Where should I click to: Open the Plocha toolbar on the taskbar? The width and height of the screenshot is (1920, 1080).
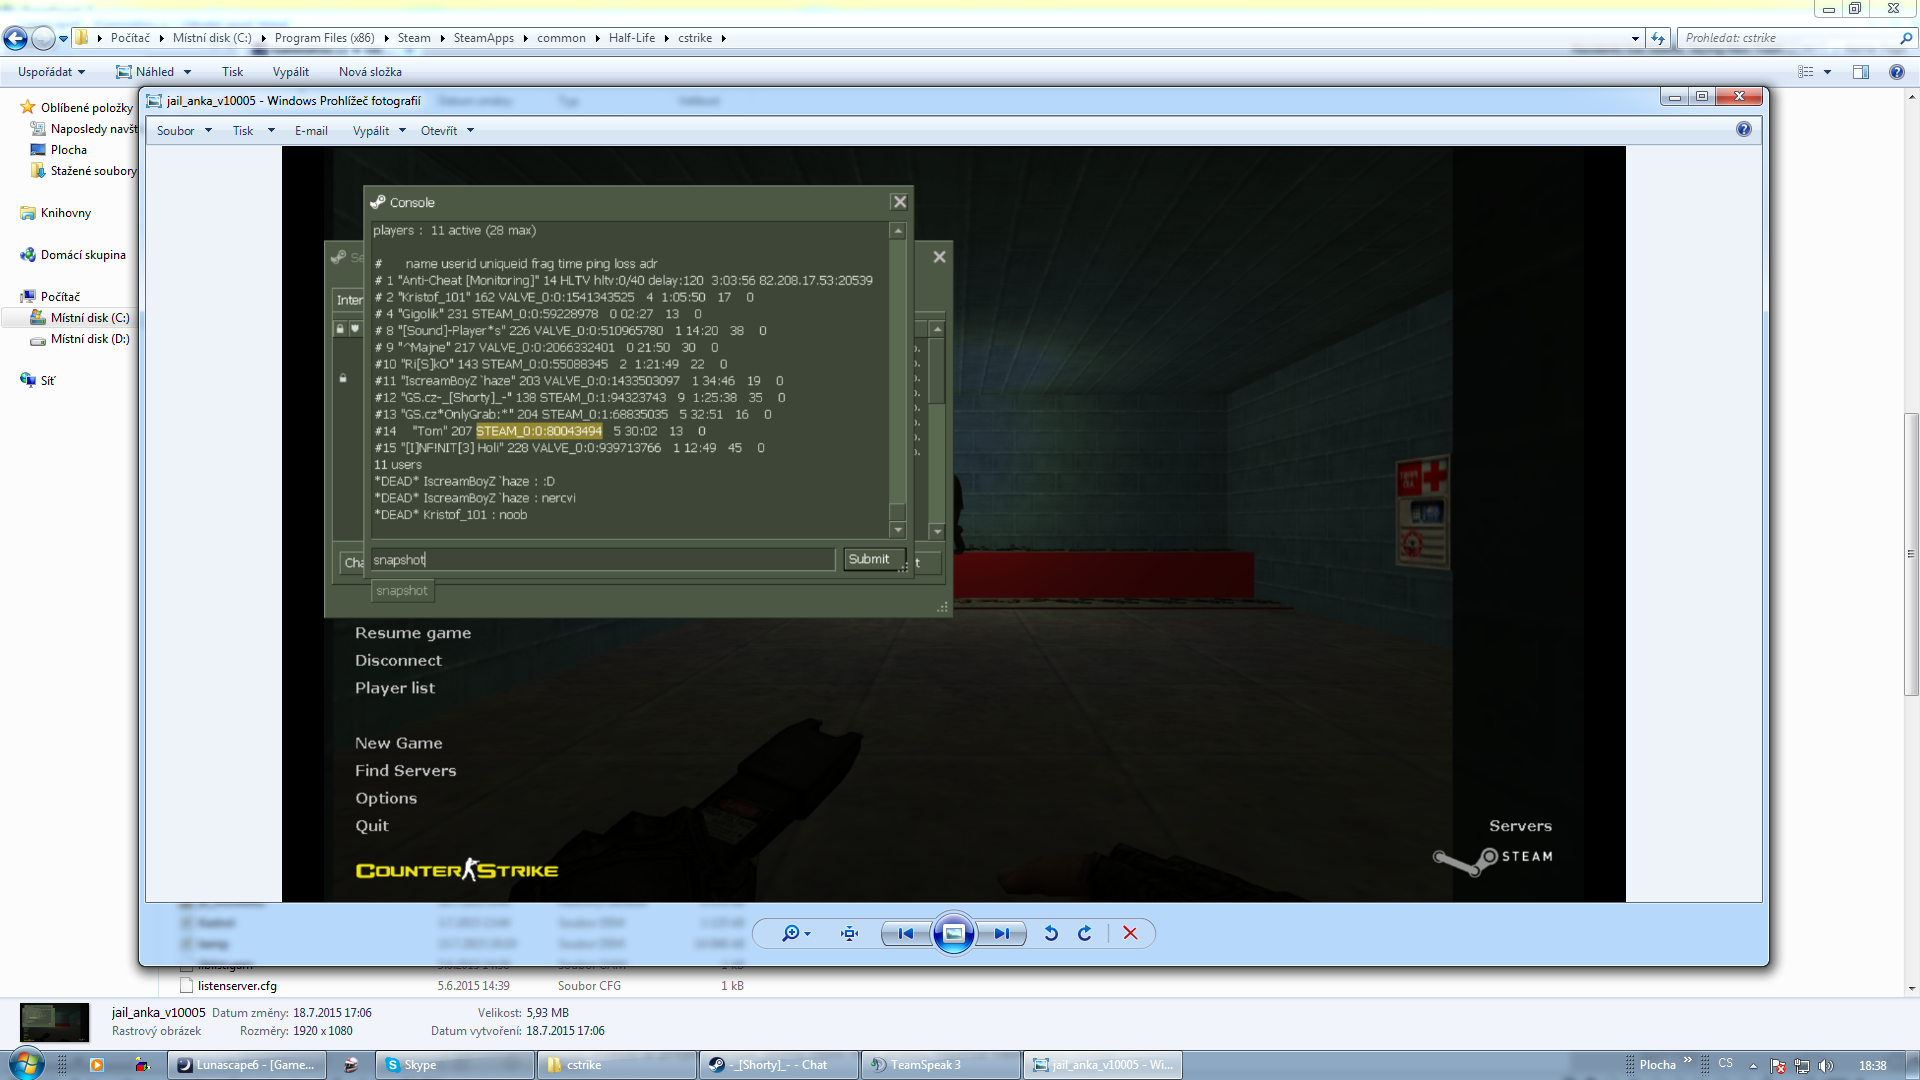tap(1657, 1065)
